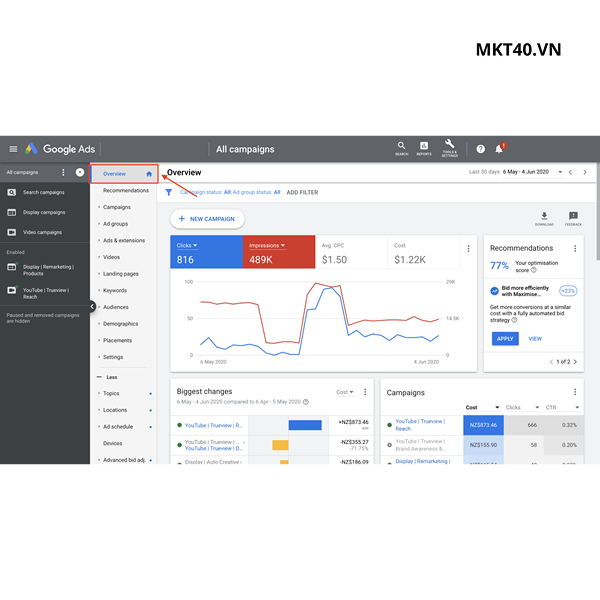Click the Display campaigns icon

point(12,212)
